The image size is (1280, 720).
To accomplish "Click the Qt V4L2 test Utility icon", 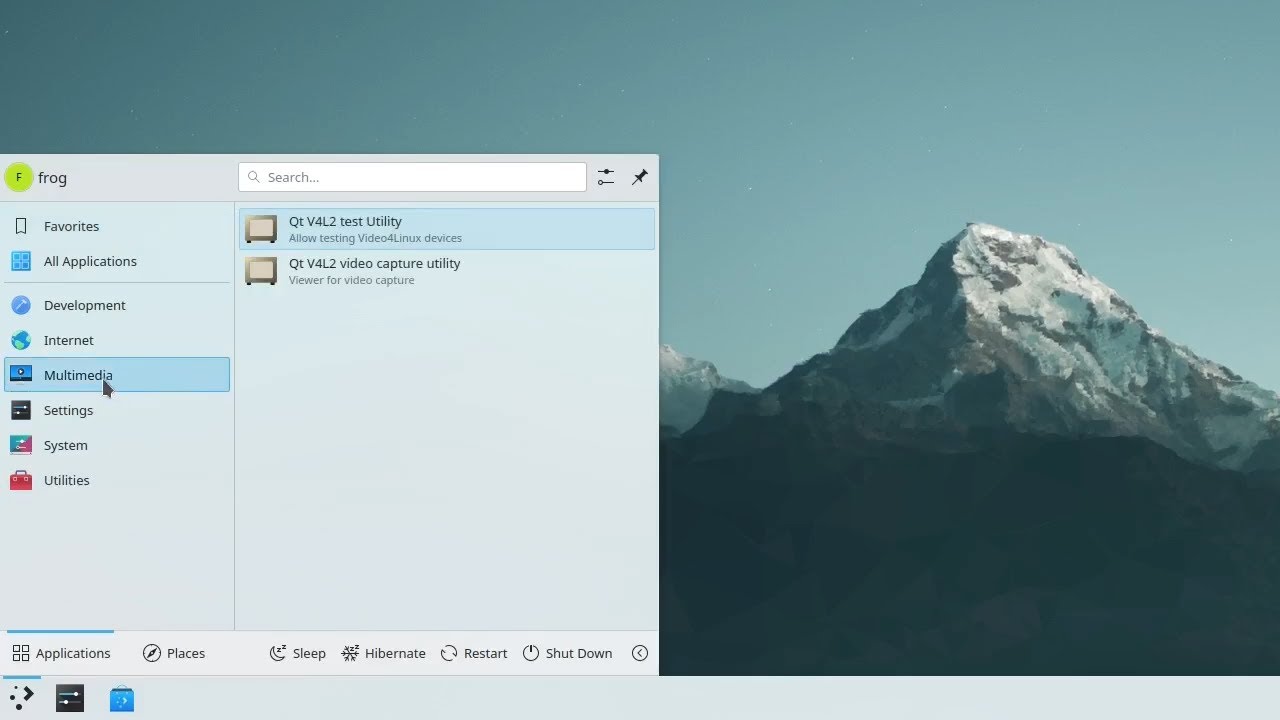I will [261, 229].
